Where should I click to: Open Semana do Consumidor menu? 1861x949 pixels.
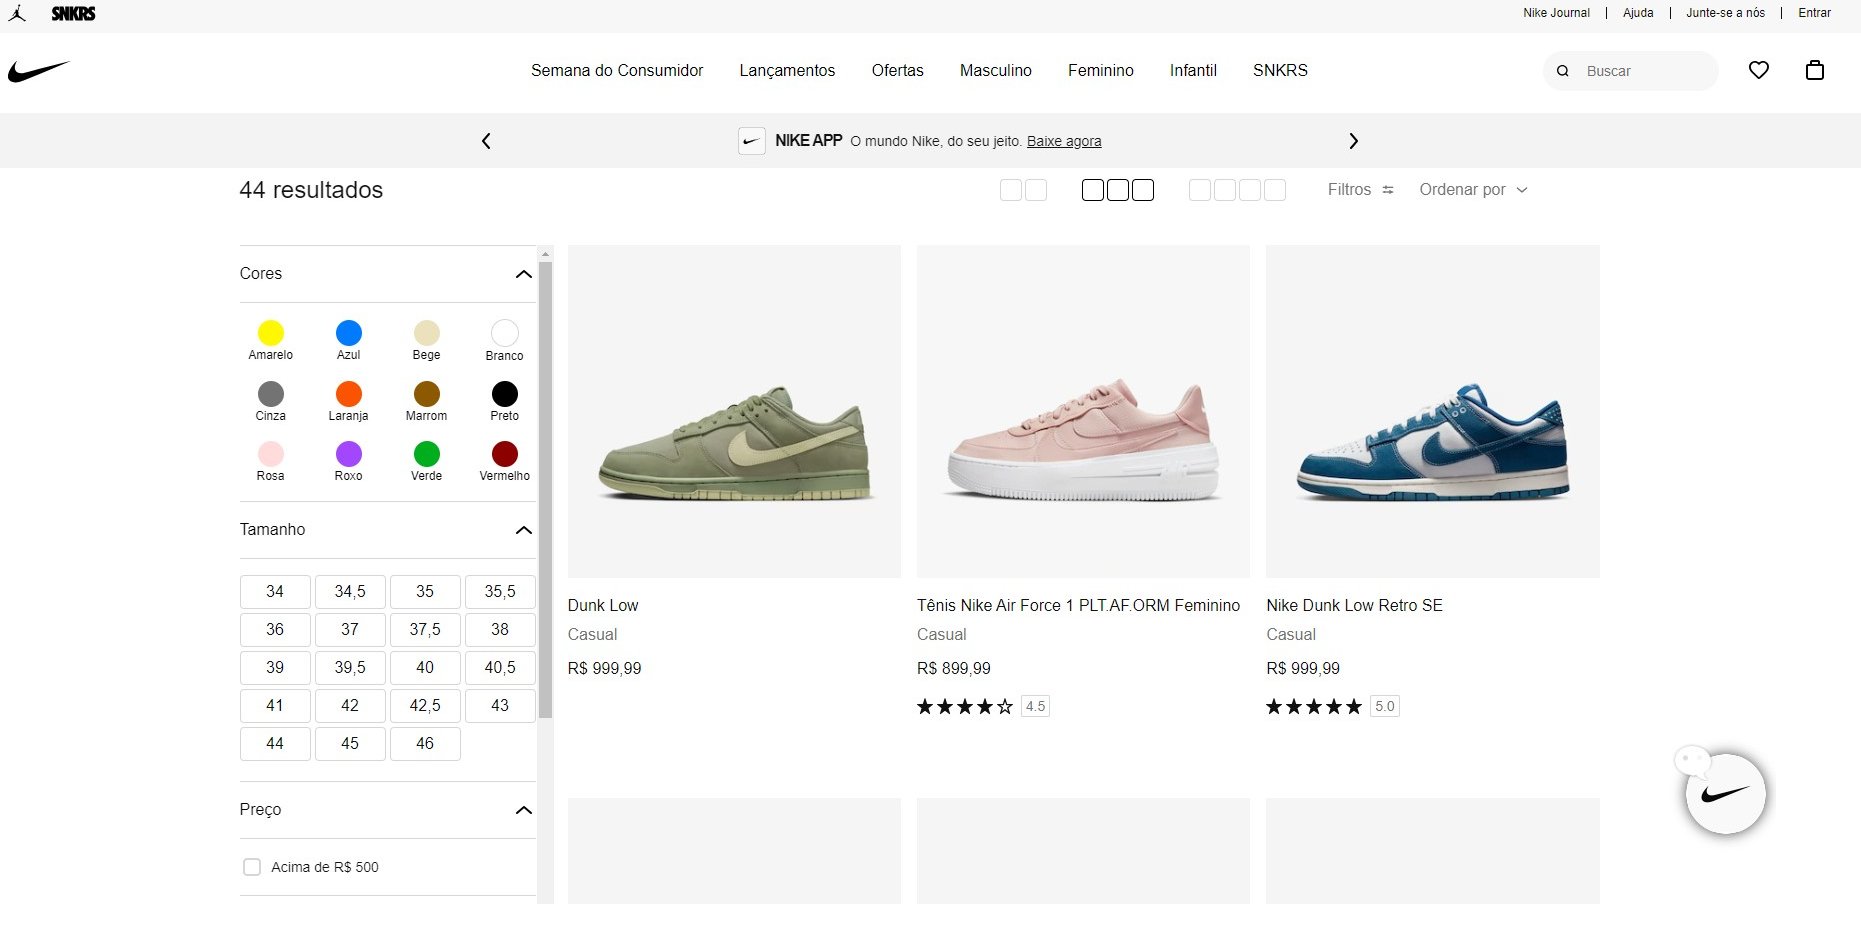(x=617, y=71)
